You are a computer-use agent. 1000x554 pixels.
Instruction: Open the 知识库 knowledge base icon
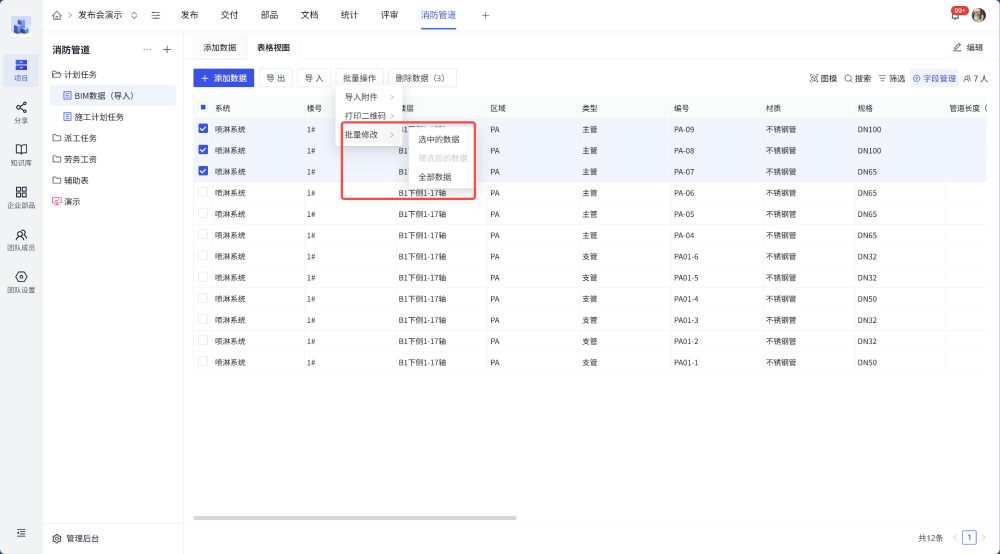coord(21,154)
